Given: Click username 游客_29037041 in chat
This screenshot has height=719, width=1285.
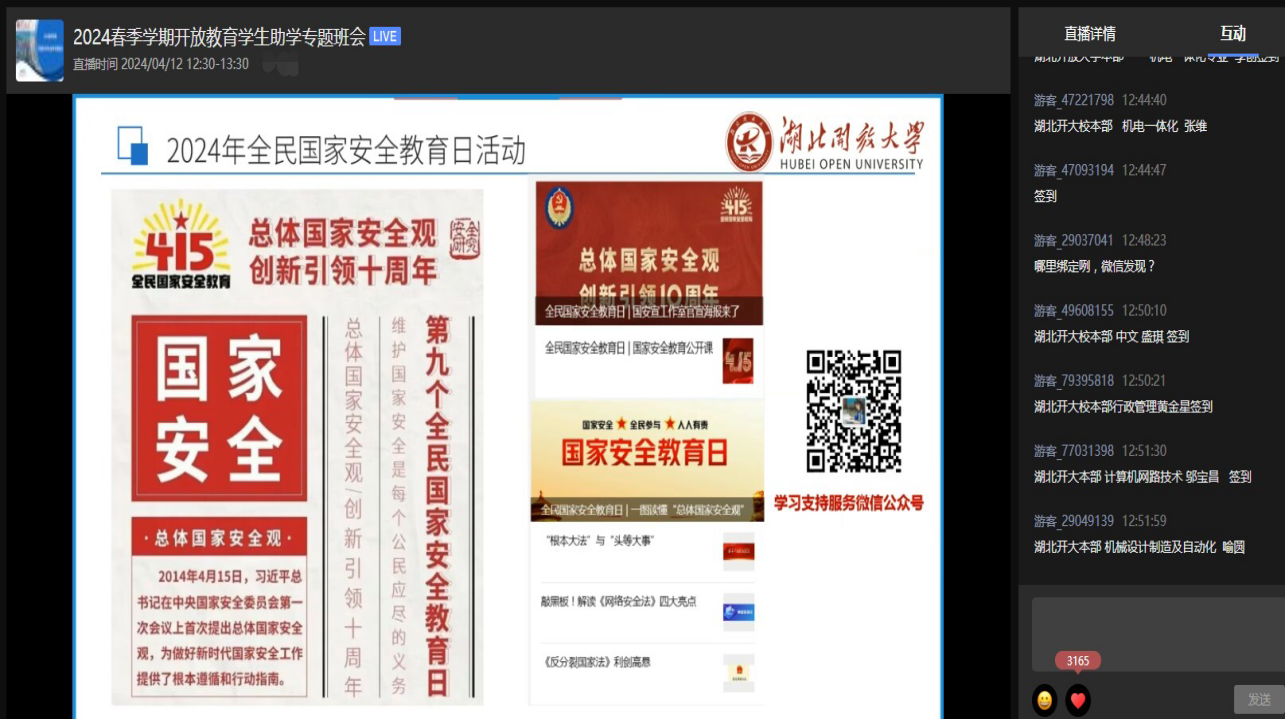Looking at the screenshot, I should [x=1074, y=241].
